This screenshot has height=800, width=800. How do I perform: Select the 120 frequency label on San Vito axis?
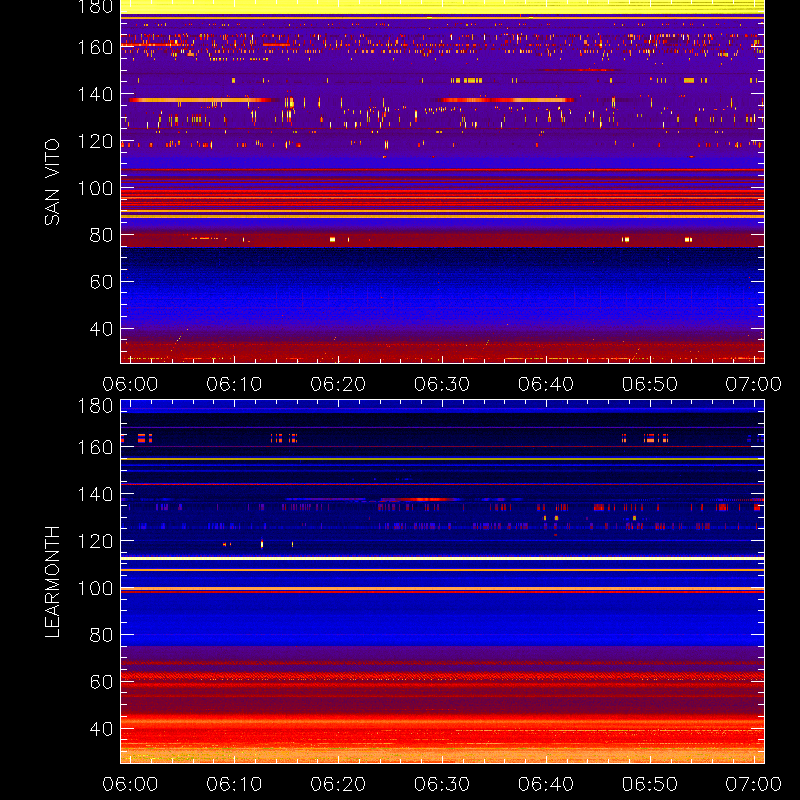click(x=95, y=141)
